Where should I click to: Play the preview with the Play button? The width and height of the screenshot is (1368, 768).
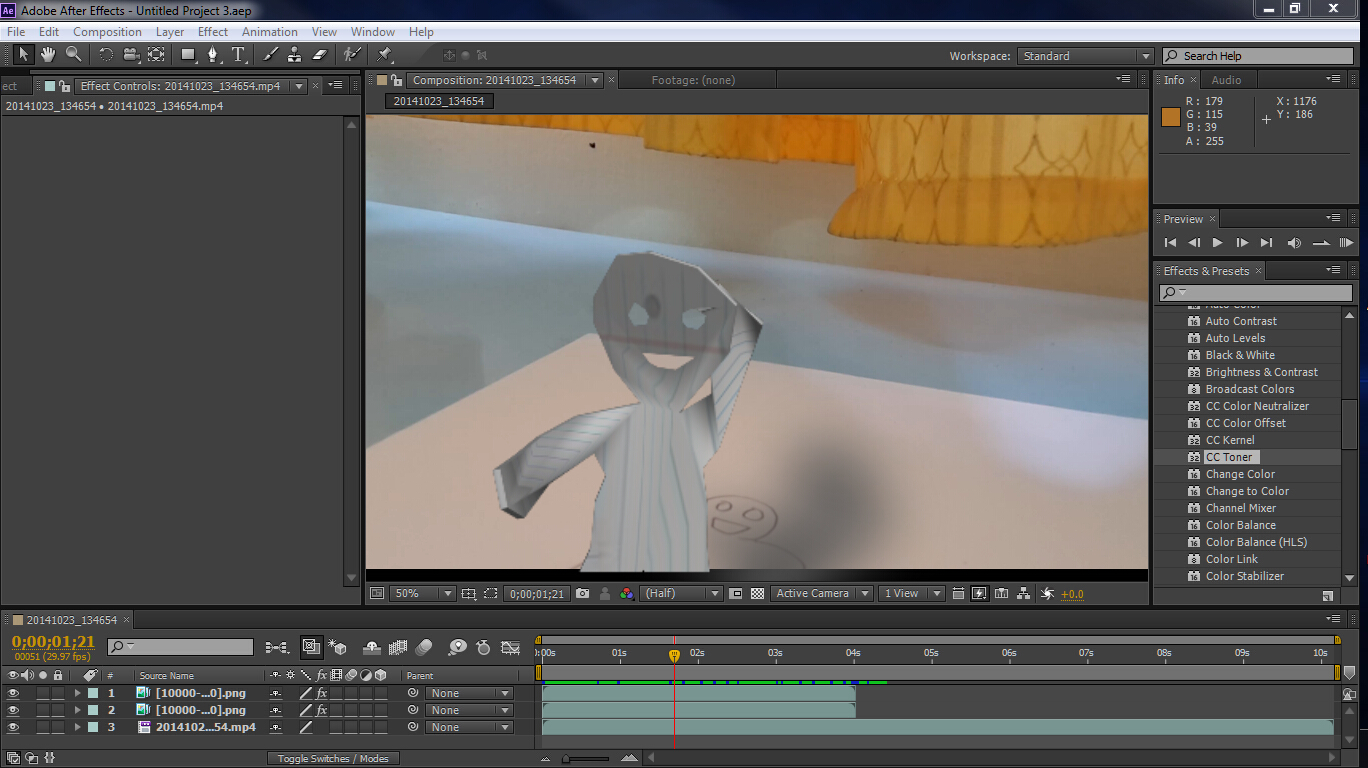(x=1217, y=242)
